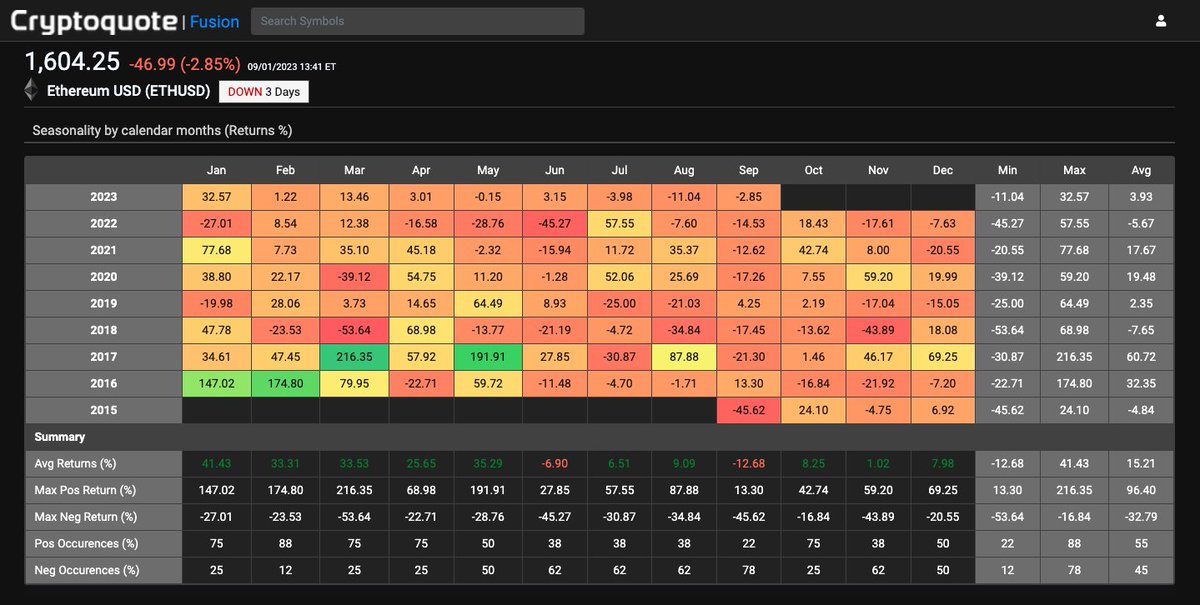
Task: Select the Max column header
Action: (x=1075, y=170)
